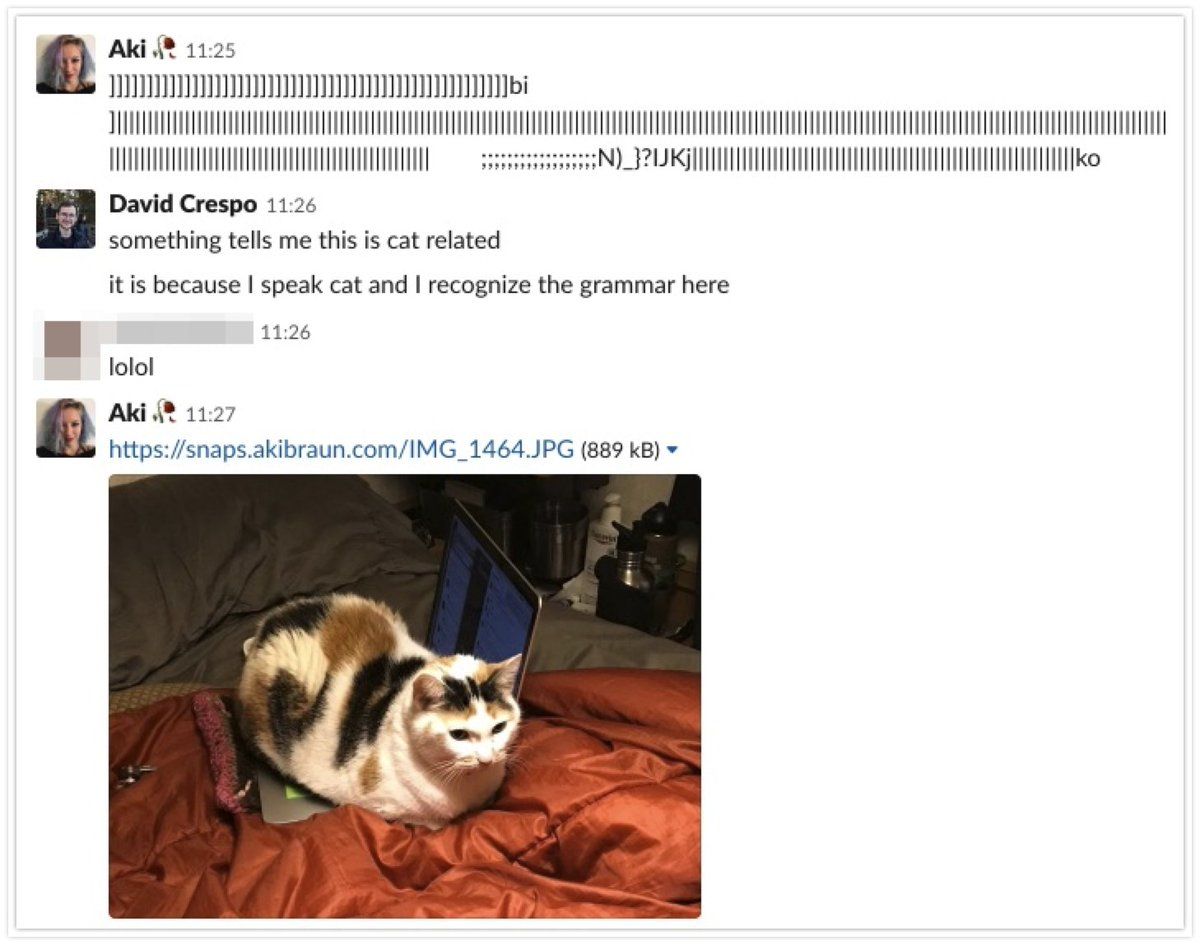
Task: Select the "I speak cat" message line
Action: point(419,285)
